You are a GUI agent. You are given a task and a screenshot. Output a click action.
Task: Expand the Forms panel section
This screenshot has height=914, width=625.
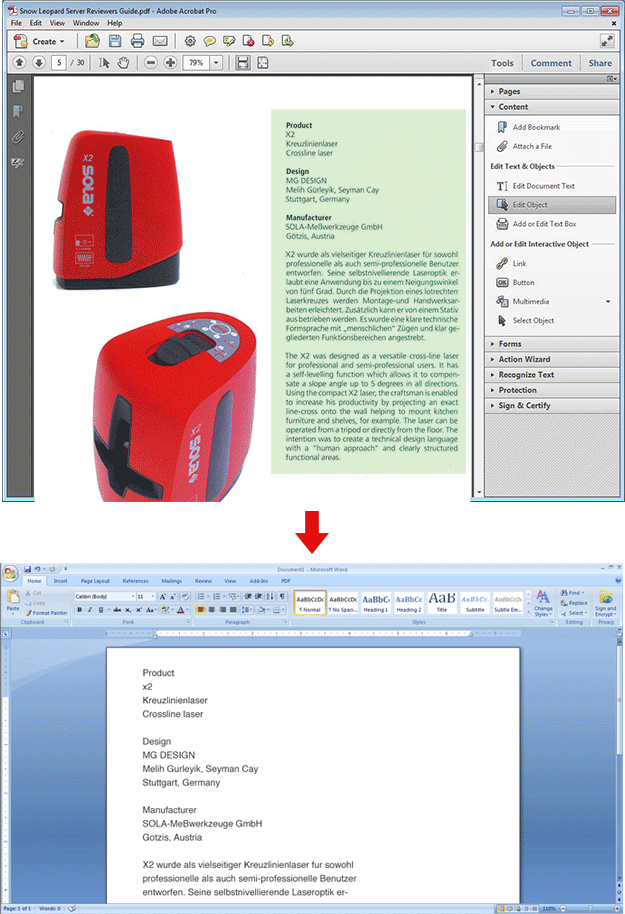(x=552, y=344)
